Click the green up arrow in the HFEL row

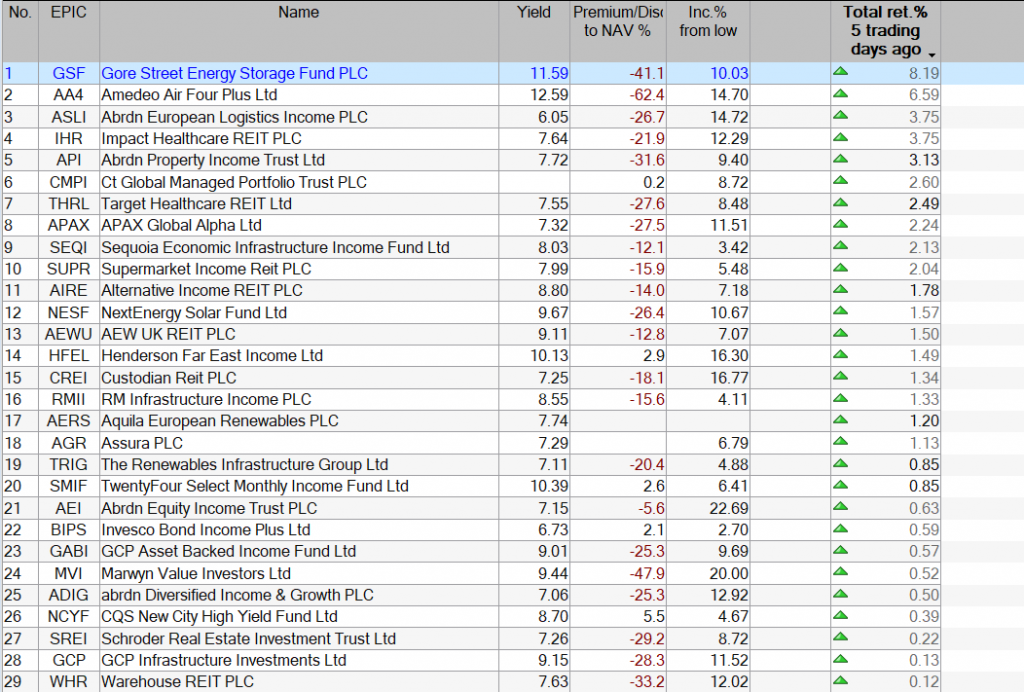point(840,354)
